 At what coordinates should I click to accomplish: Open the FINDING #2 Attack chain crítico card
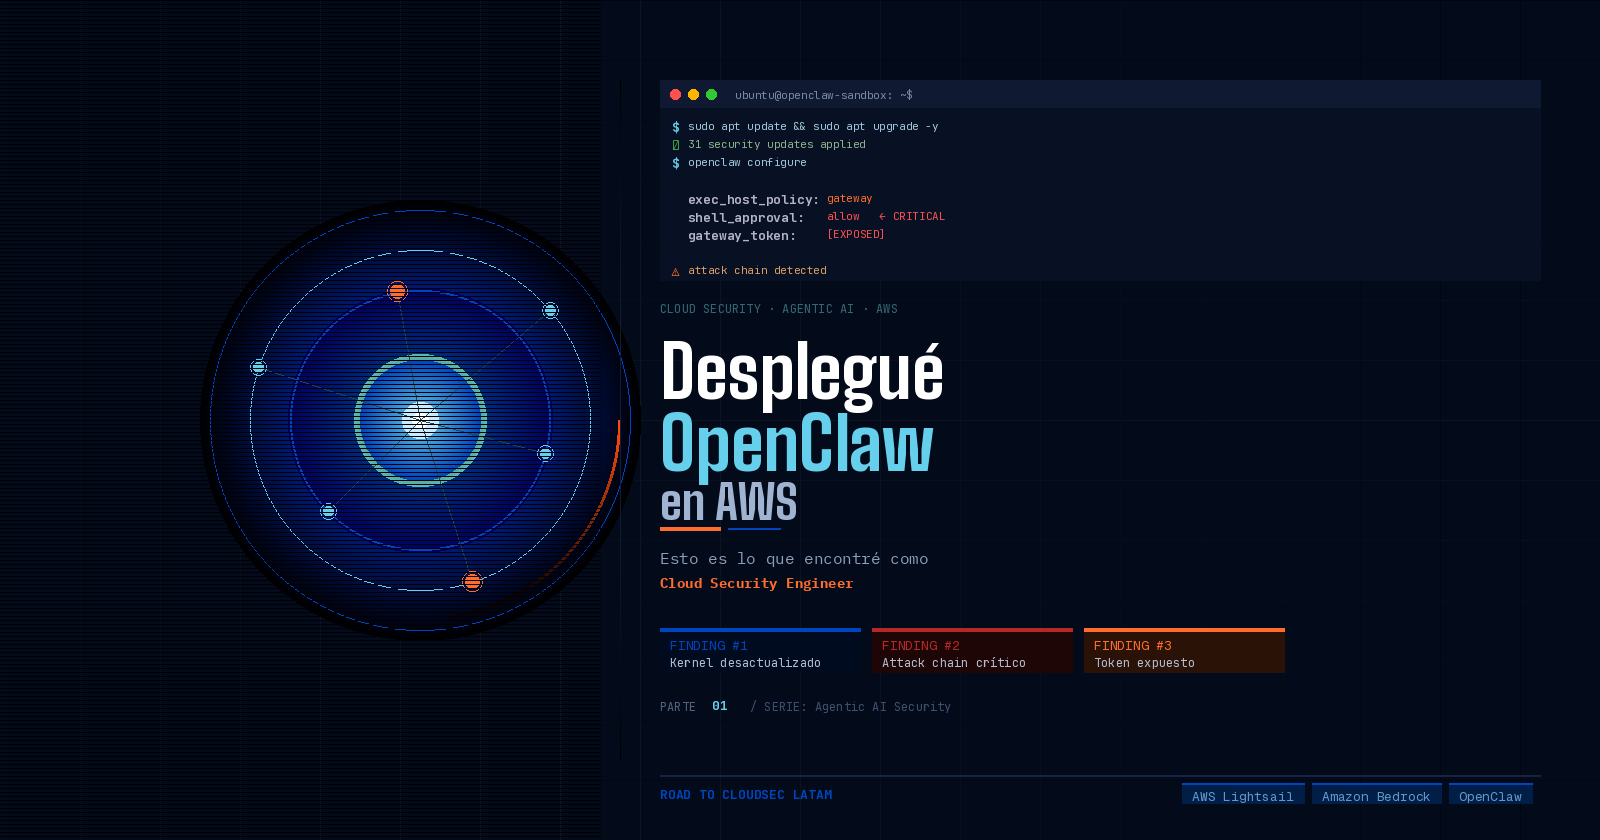[972, 652]
